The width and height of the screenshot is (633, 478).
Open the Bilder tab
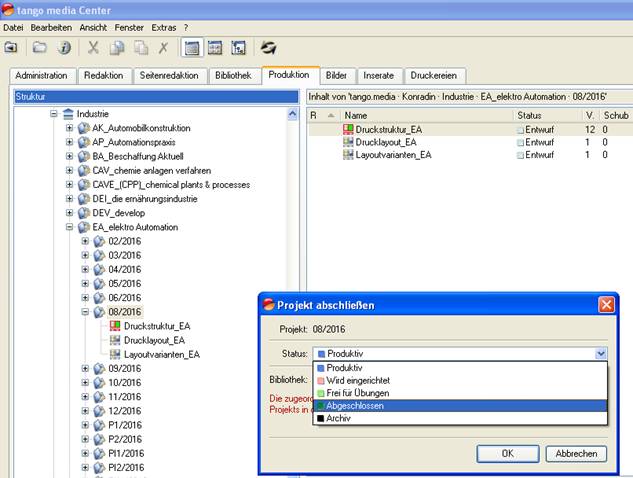click(337, 76)
